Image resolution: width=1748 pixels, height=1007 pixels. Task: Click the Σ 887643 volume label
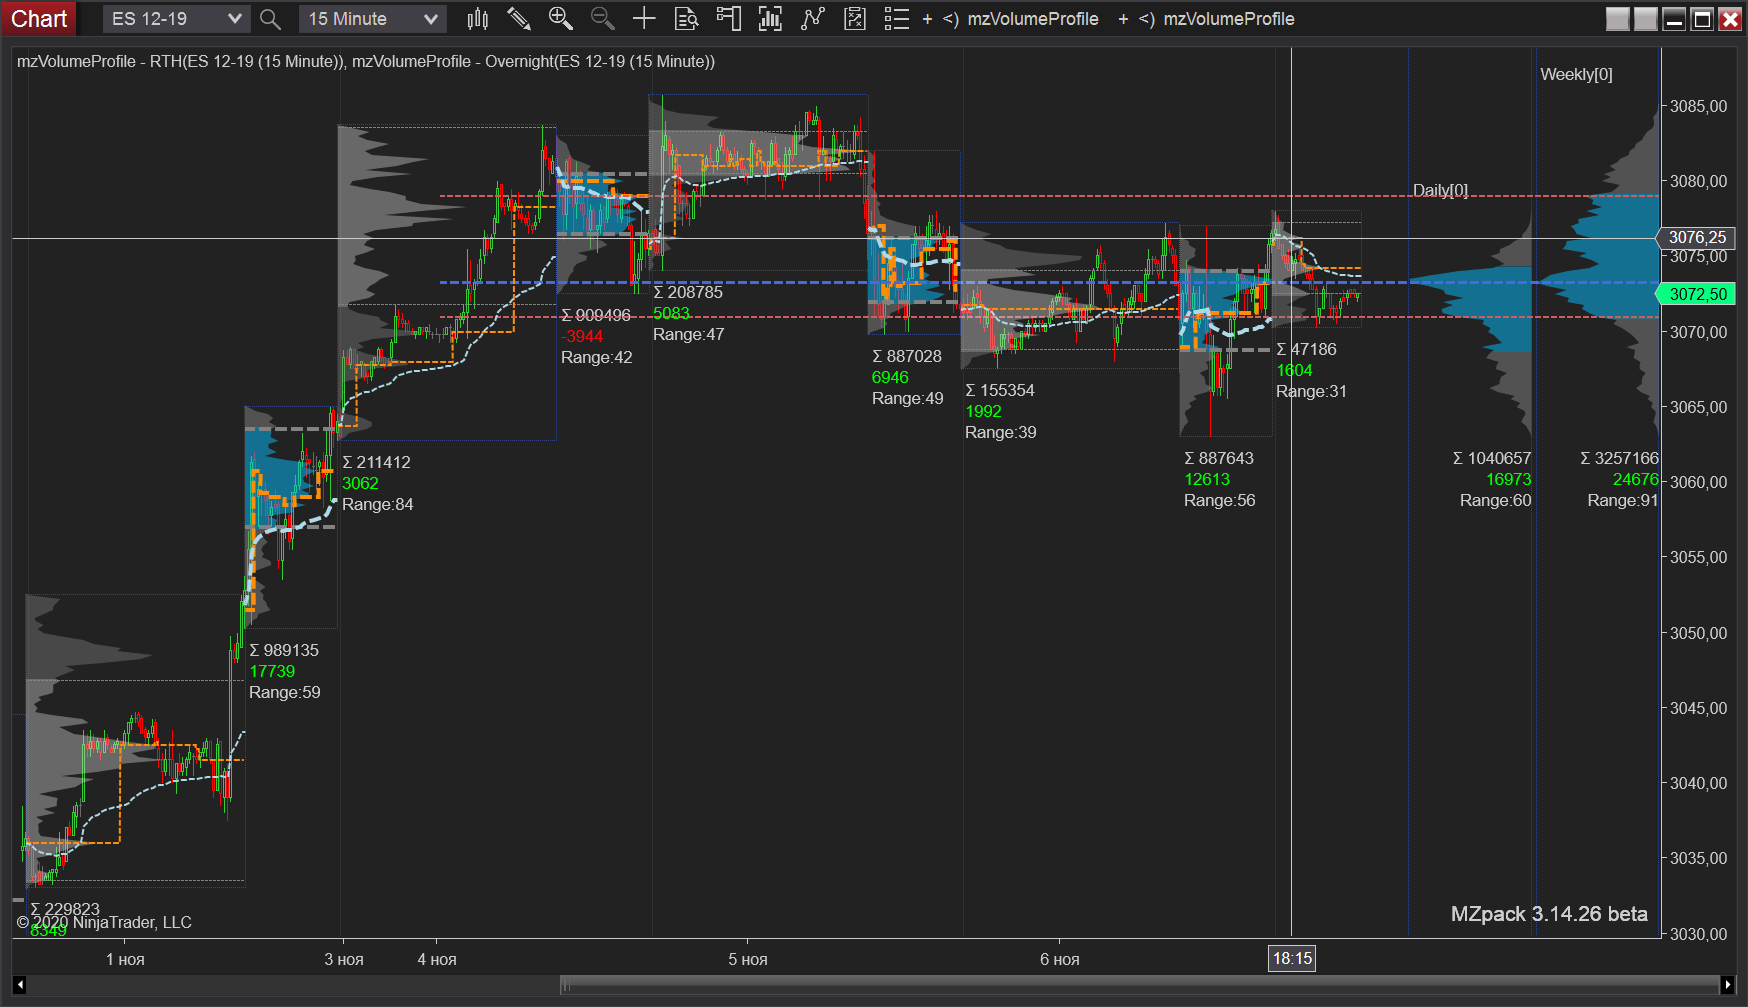point(1219,458)
